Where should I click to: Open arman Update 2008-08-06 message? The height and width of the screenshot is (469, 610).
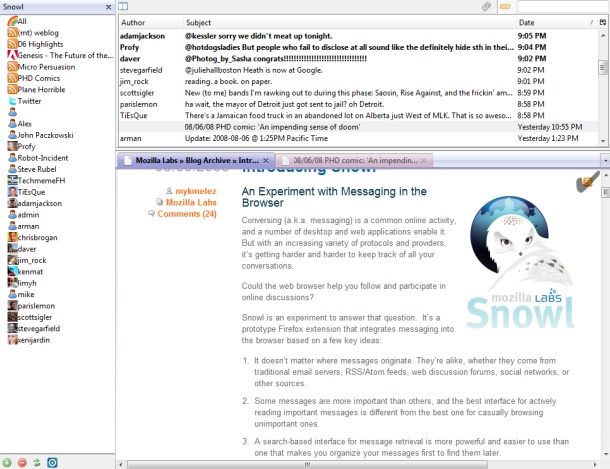(x=358, y=138)
